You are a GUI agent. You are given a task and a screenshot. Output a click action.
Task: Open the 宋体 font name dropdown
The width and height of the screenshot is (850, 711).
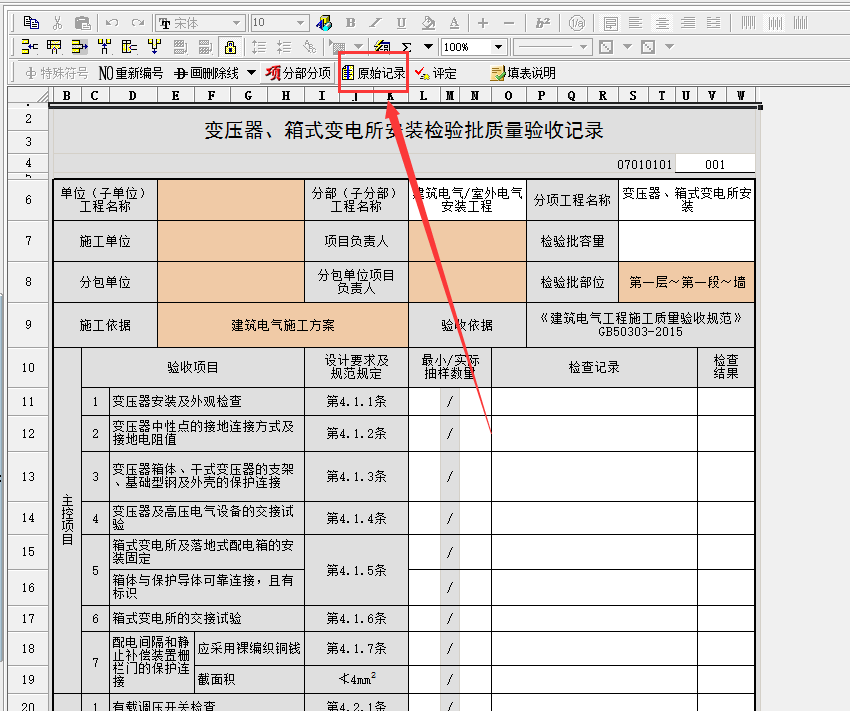237,22
